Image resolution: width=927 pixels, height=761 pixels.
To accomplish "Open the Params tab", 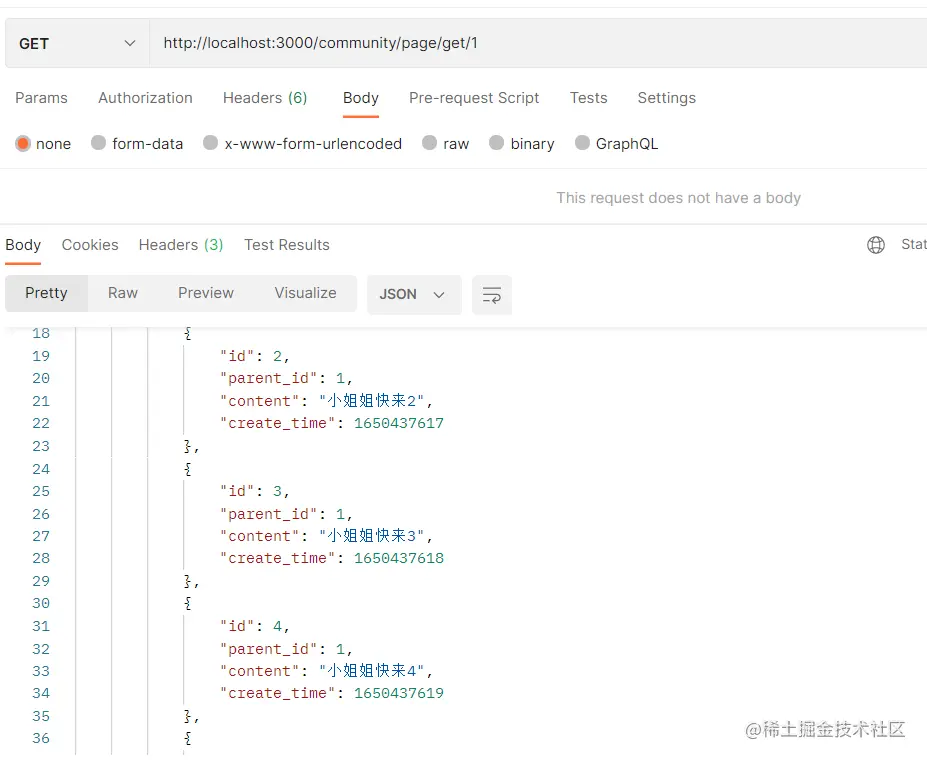I will coord(41,98).
